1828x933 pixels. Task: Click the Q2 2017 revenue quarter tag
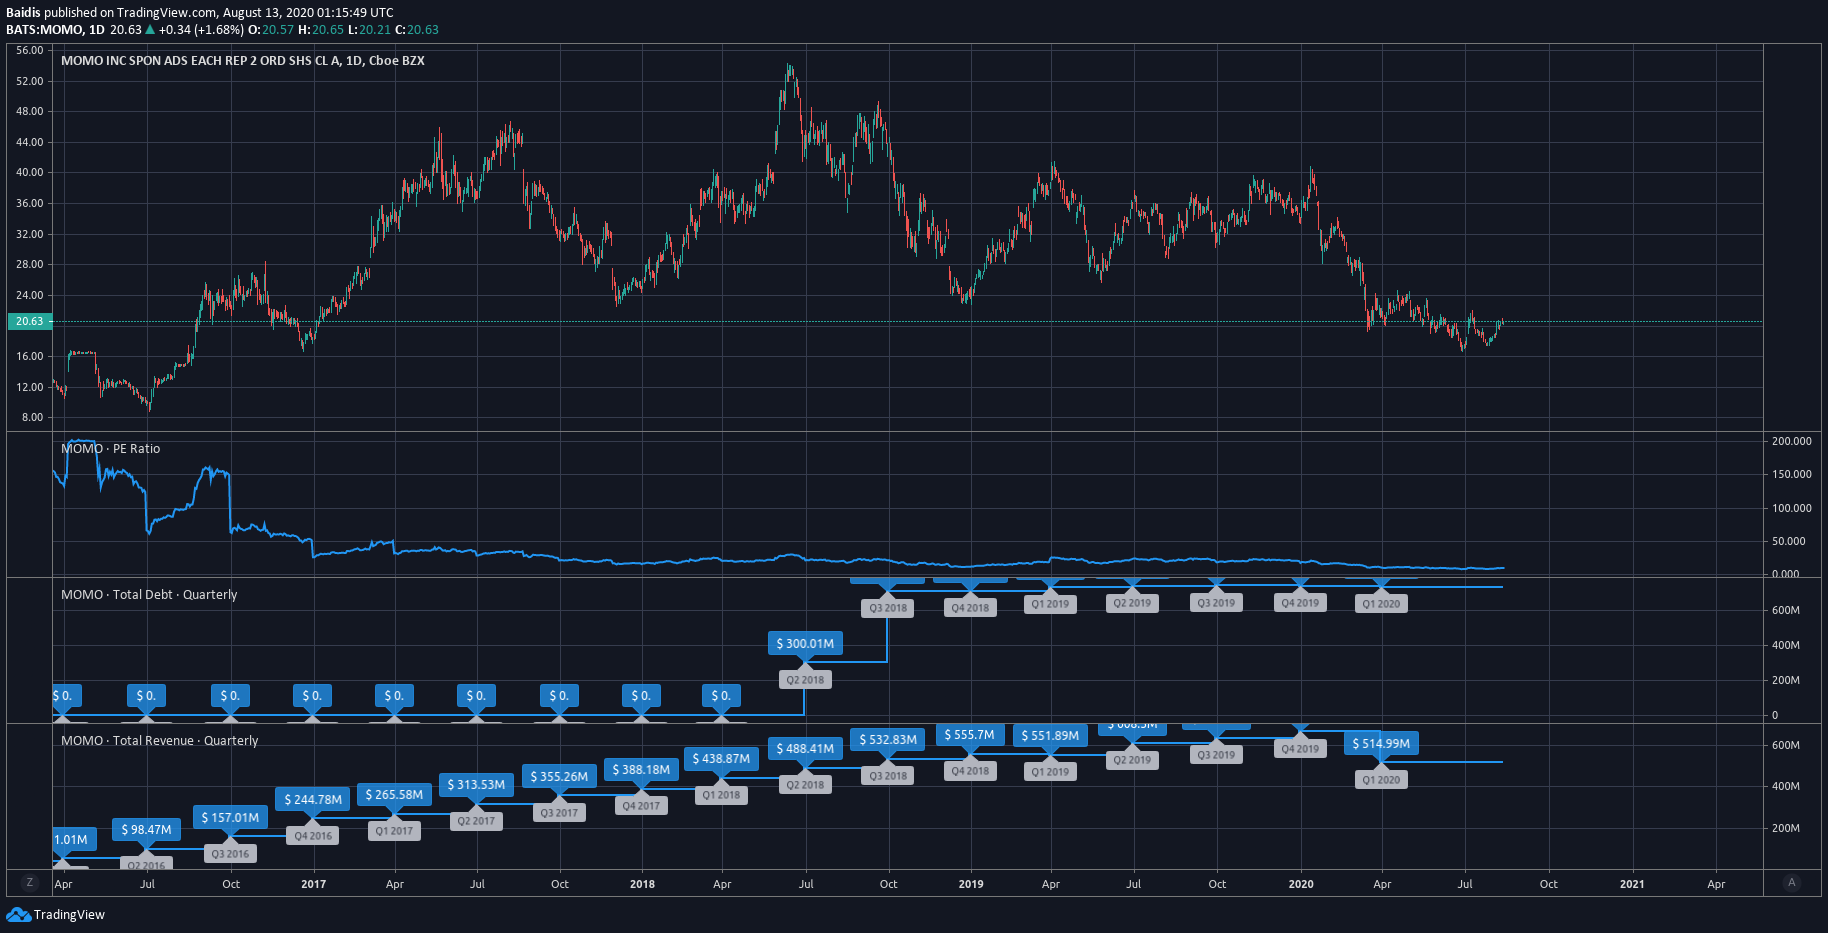[x=476, y=821]
